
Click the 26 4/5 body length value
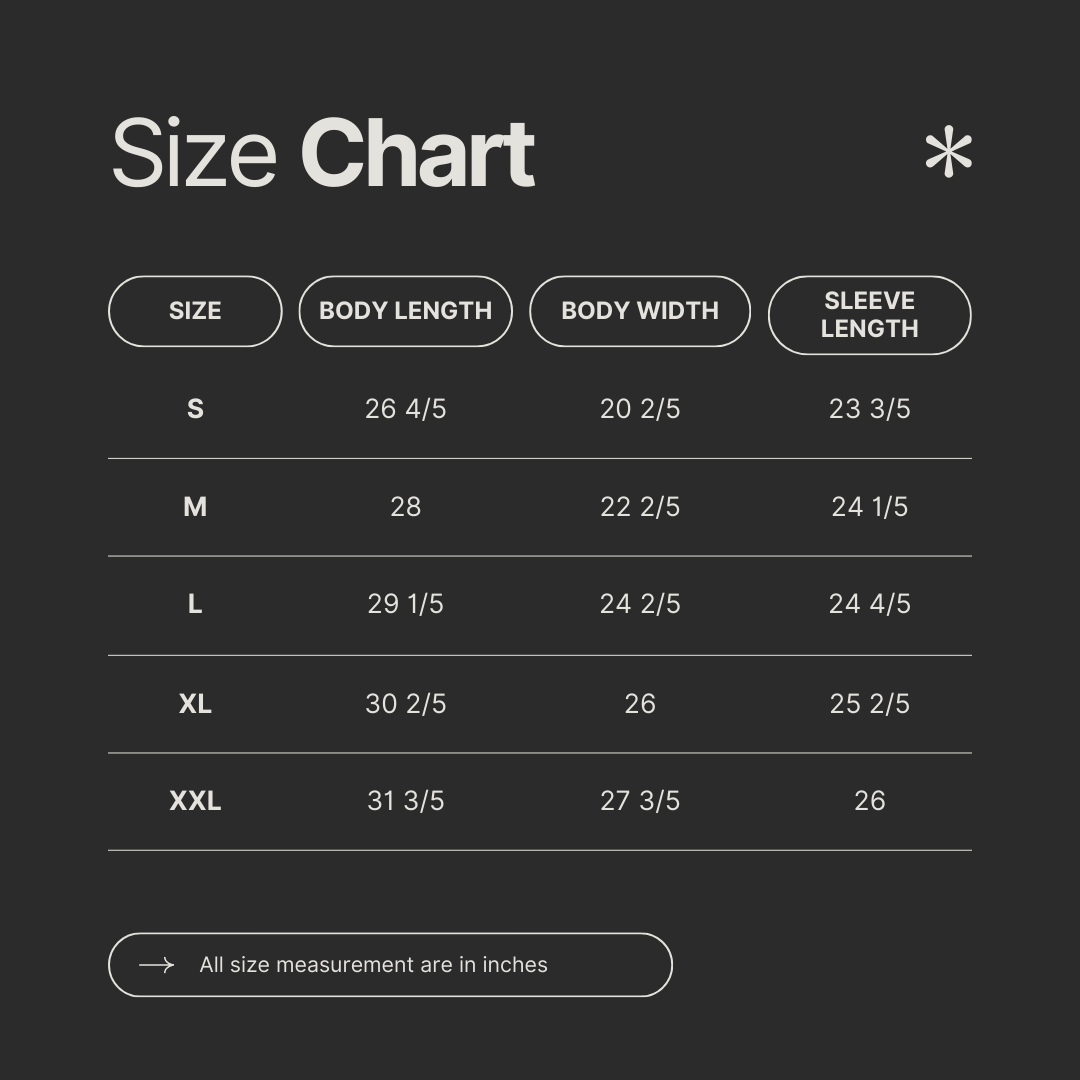[405, 409]
